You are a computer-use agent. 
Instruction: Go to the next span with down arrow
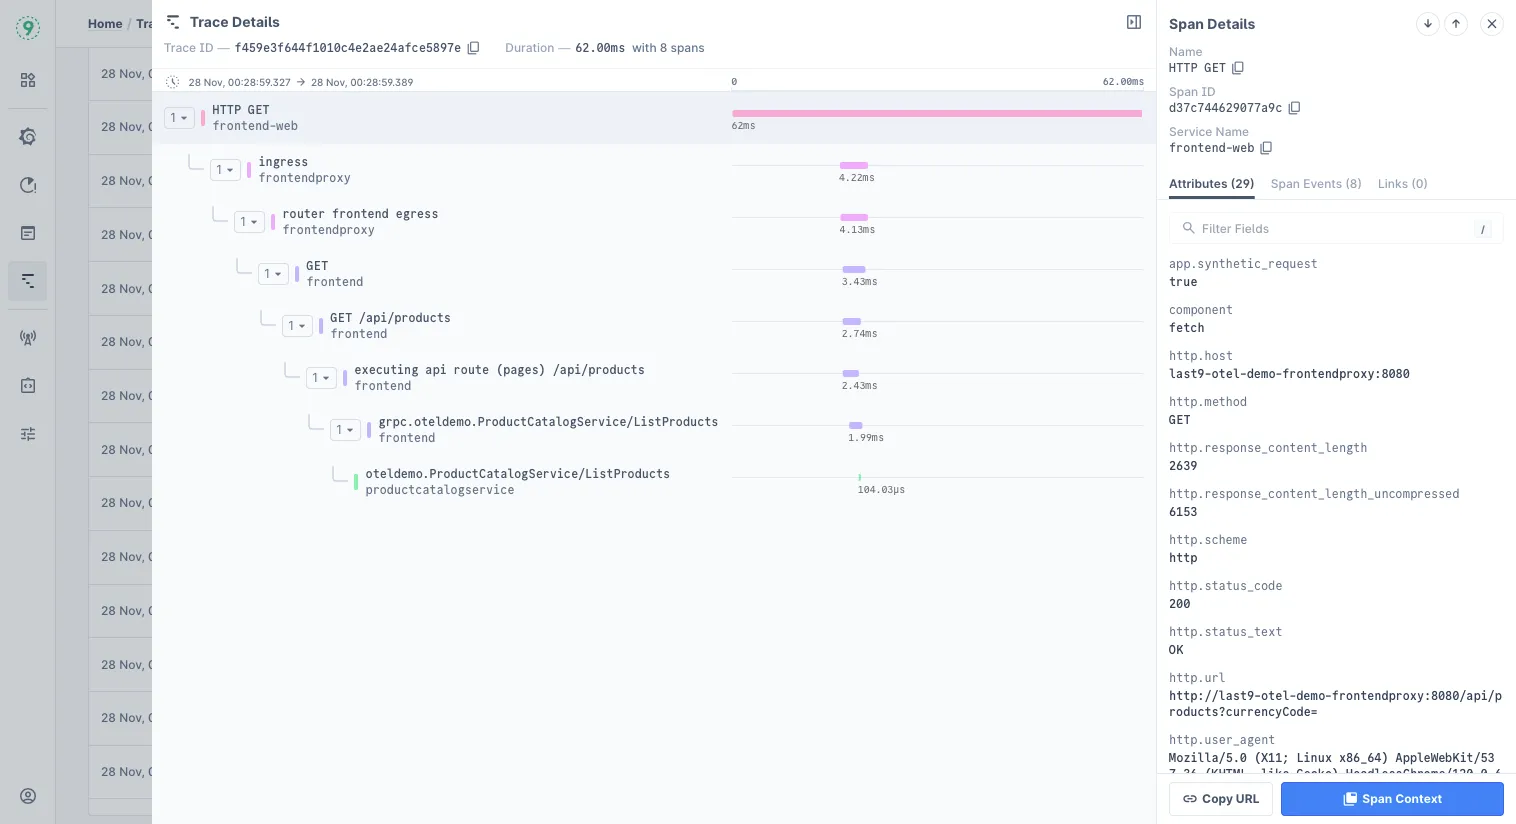point(1428,24)
